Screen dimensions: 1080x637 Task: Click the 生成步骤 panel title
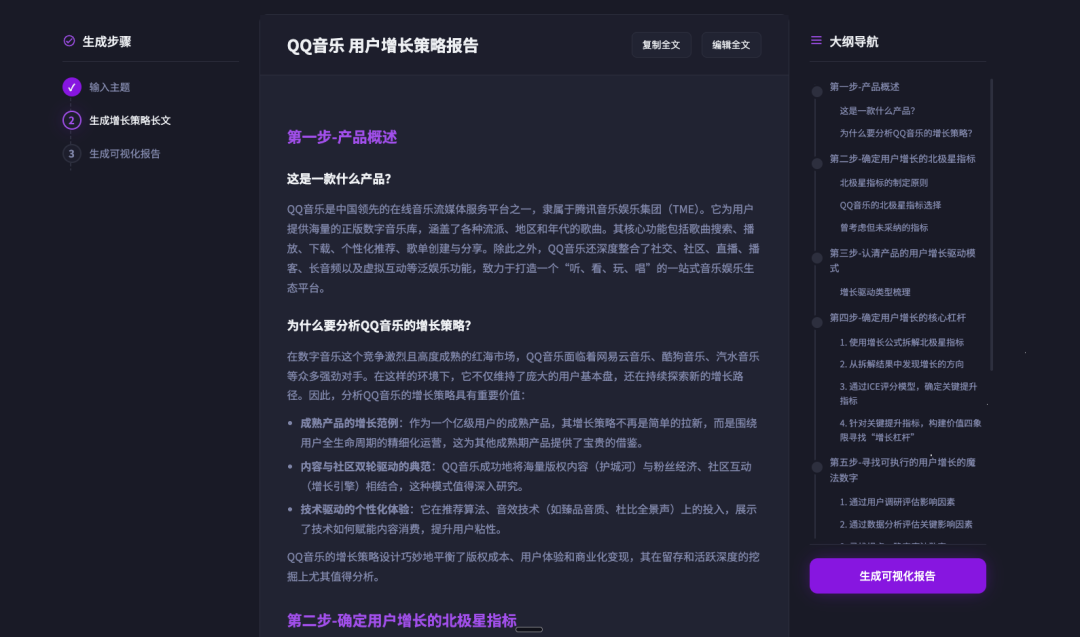(107, 41)
